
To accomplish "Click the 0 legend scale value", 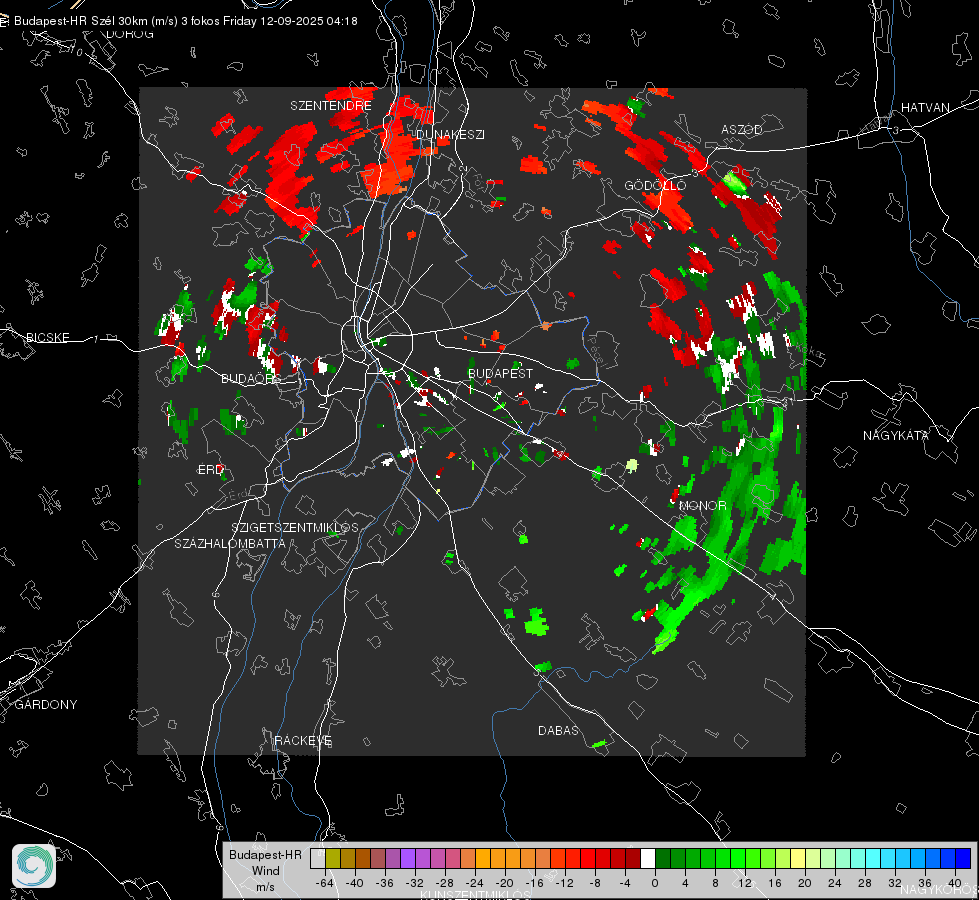I will pos(655,883).
